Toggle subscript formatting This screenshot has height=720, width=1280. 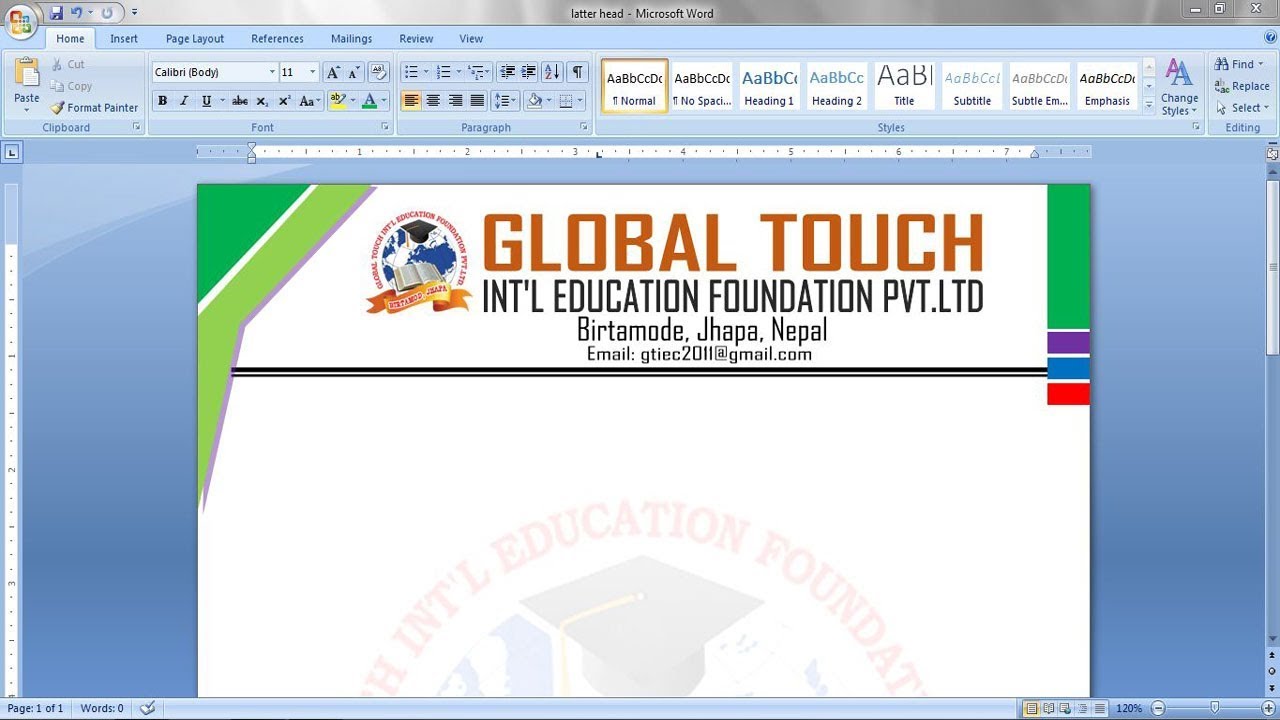tap(262, 101)
